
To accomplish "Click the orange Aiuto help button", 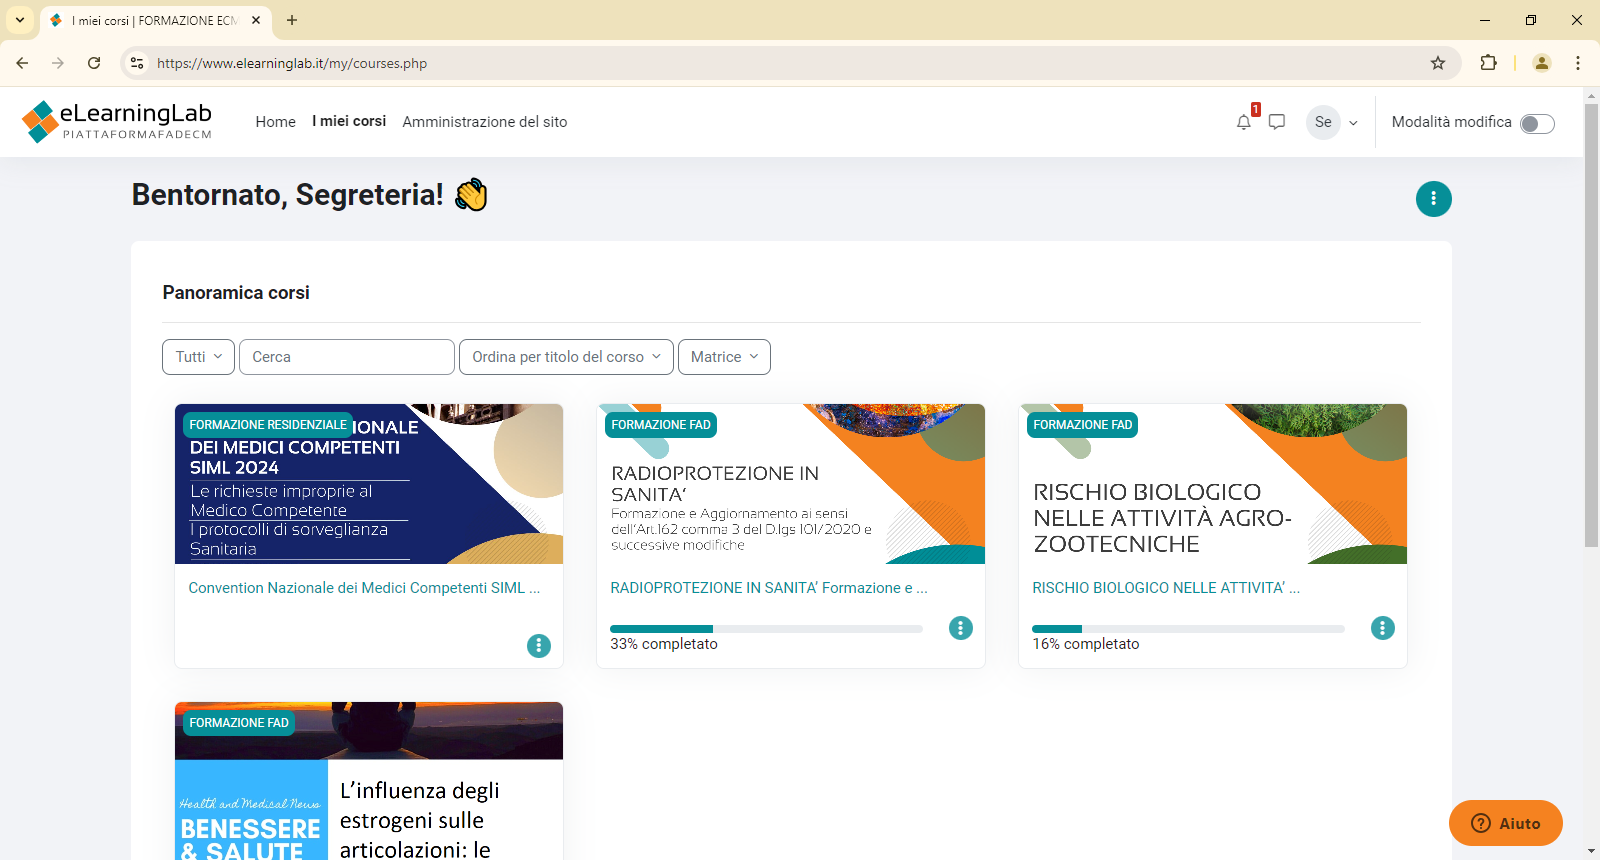I will [1506, 823].
